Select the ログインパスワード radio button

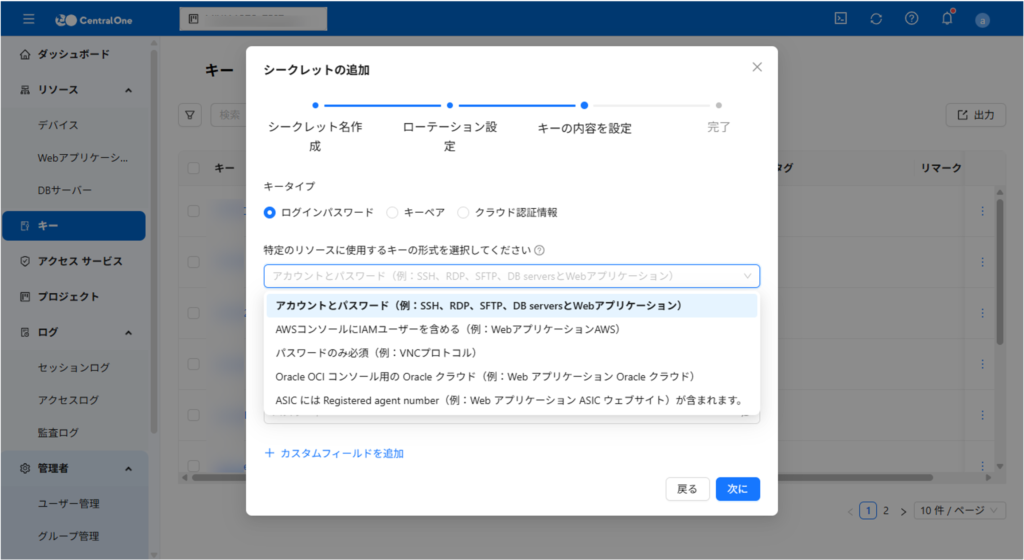click(270, 212)
